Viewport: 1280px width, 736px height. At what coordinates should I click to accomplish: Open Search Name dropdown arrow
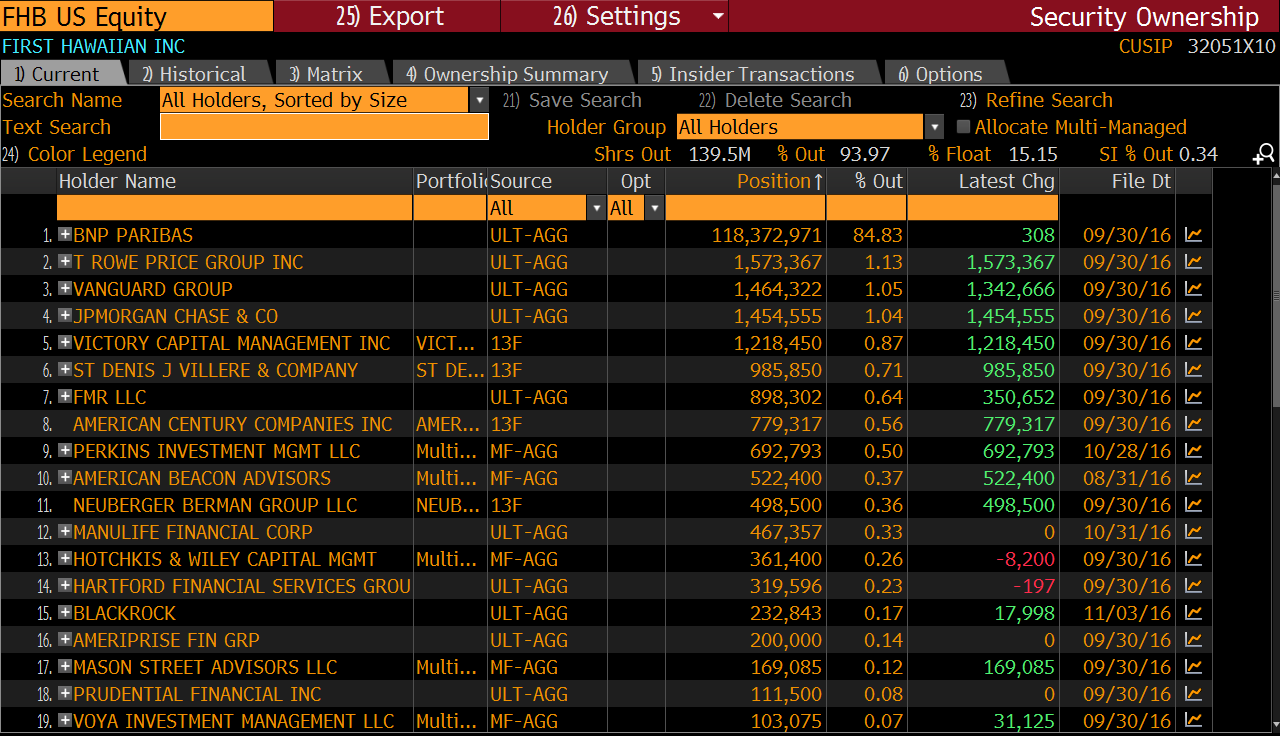(479, 100)
